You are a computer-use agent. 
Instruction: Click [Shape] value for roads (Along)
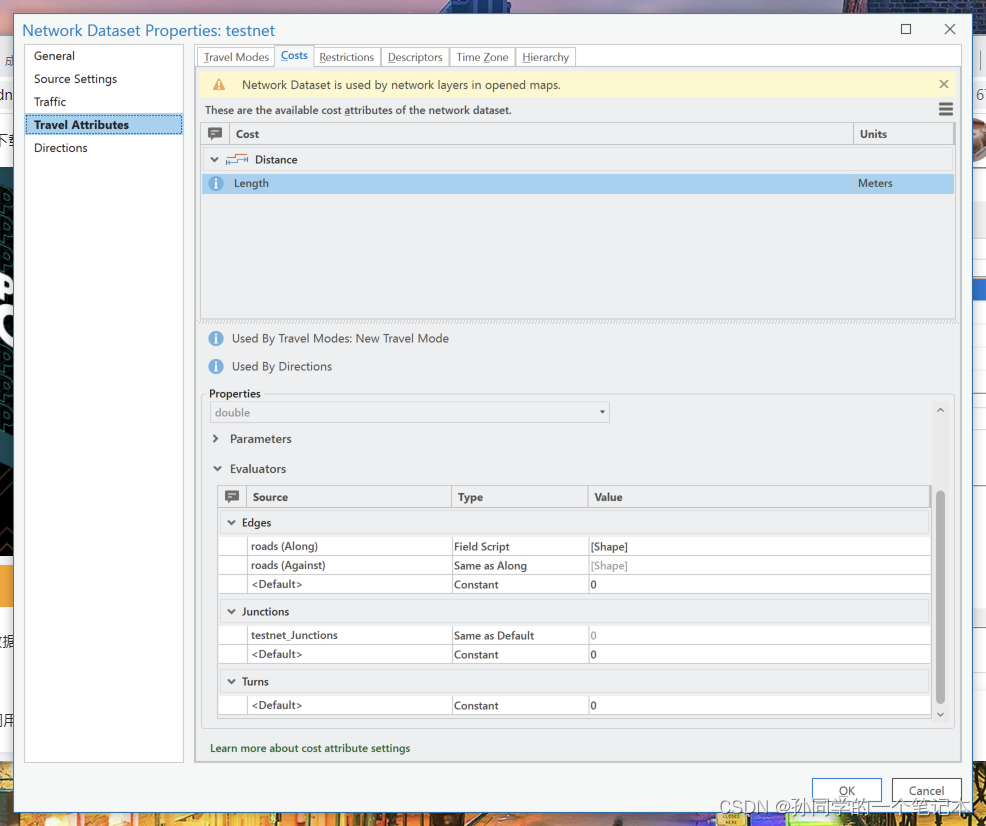(759, 546)
